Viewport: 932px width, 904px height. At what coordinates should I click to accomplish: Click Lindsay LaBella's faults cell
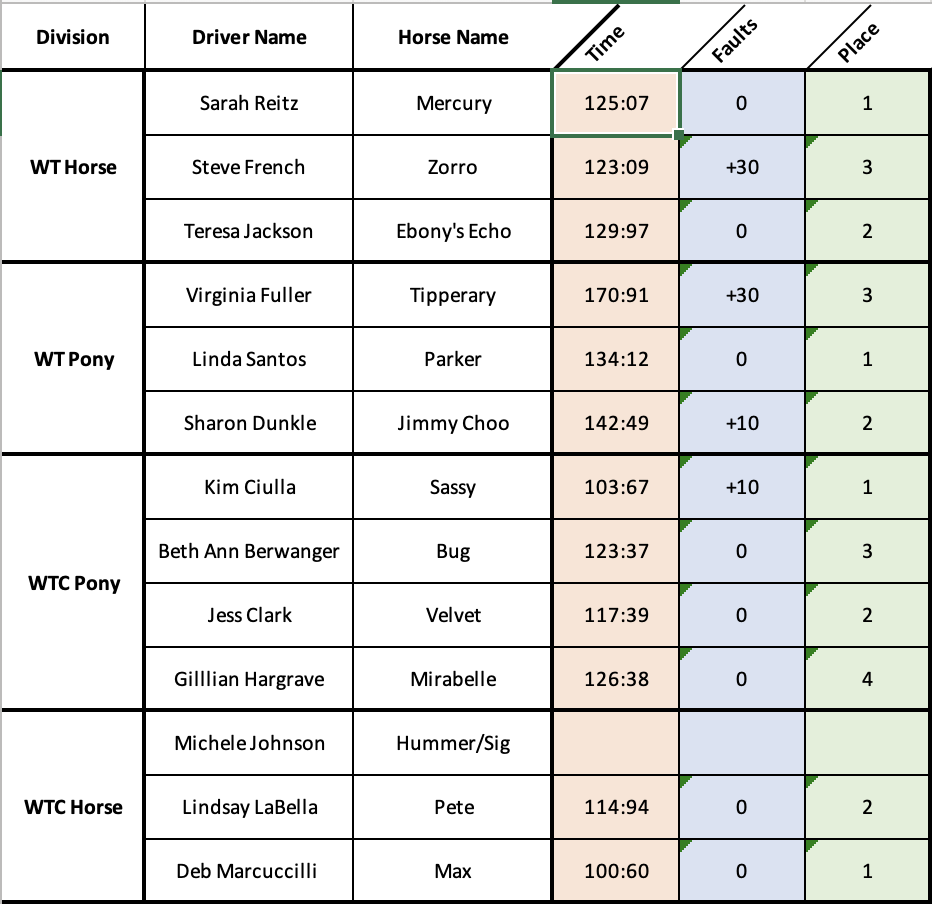pos(742,807)
